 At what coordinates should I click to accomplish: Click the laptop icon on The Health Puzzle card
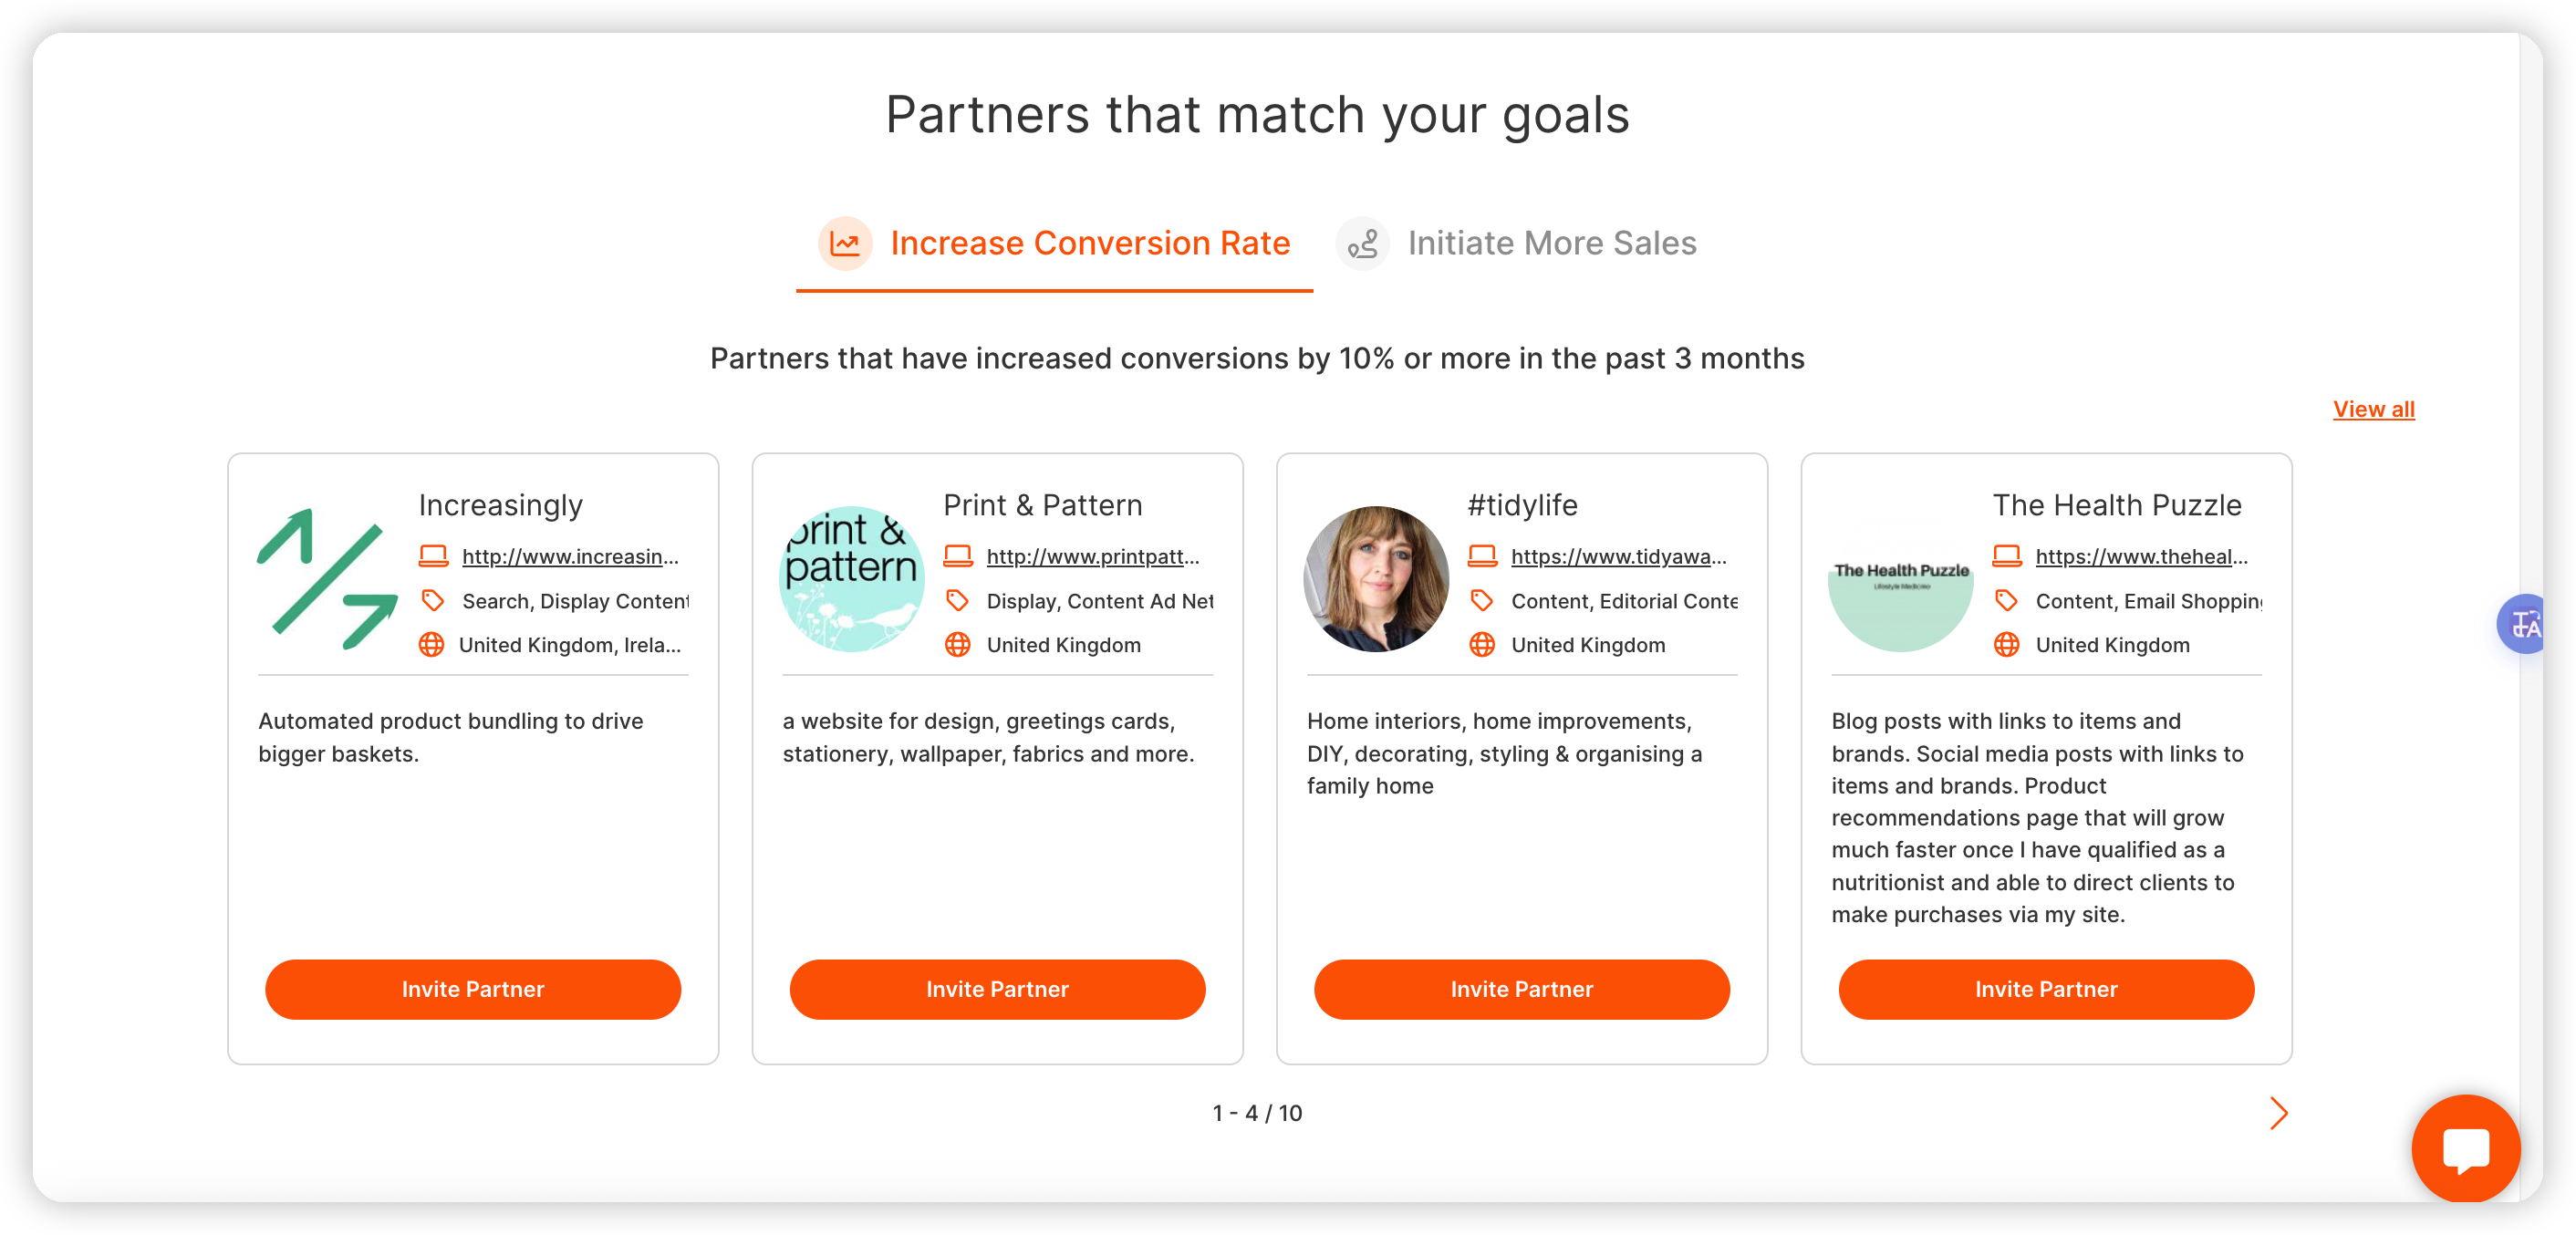pyautogui.click(x=2006, y=556)
